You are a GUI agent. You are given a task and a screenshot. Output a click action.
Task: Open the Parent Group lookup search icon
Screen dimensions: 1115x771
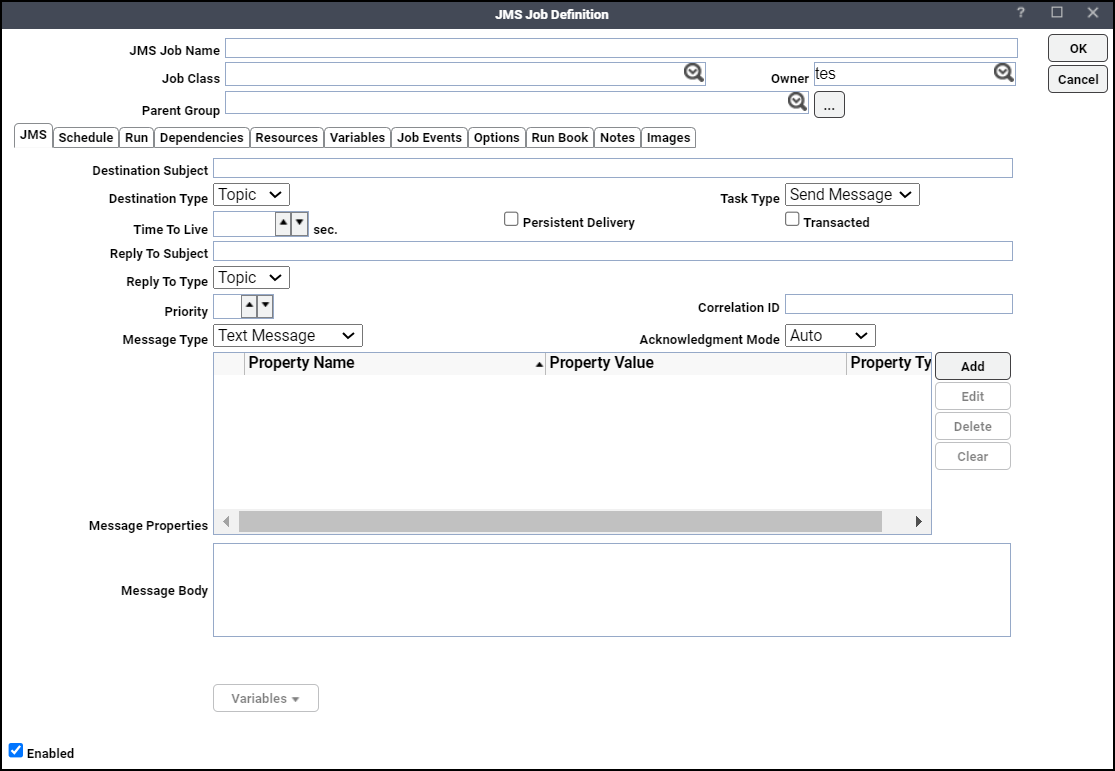tap(797, 102)
